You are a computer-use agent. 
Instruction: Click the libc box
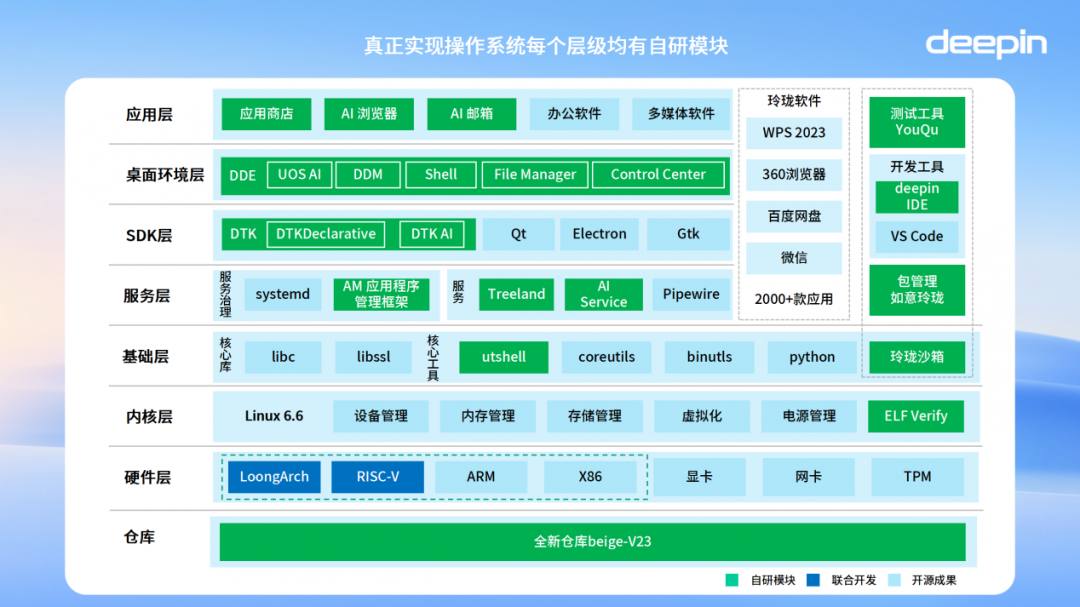coord(283,357)
